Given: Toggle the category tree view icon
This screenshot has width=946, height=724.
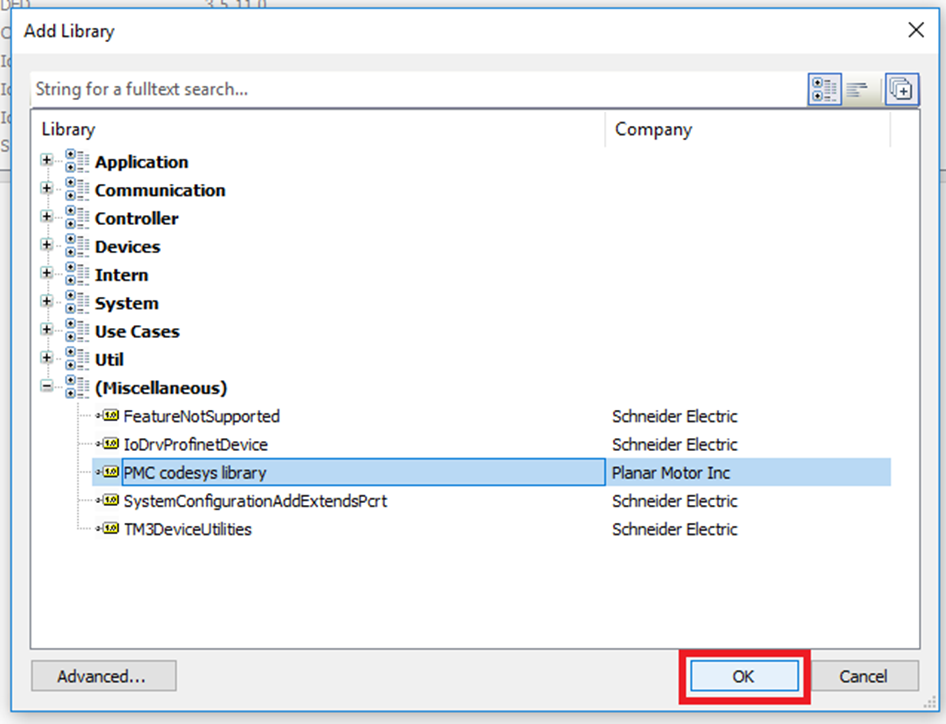Looking at the screenshot, I should 825,90.
